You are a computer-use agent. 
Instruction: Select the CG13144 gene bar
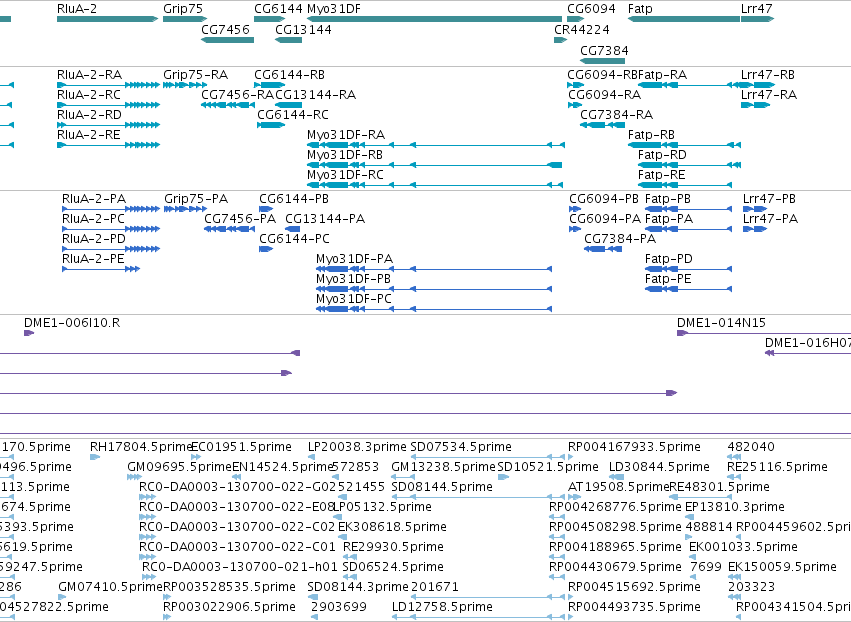(x=288, y=40)
